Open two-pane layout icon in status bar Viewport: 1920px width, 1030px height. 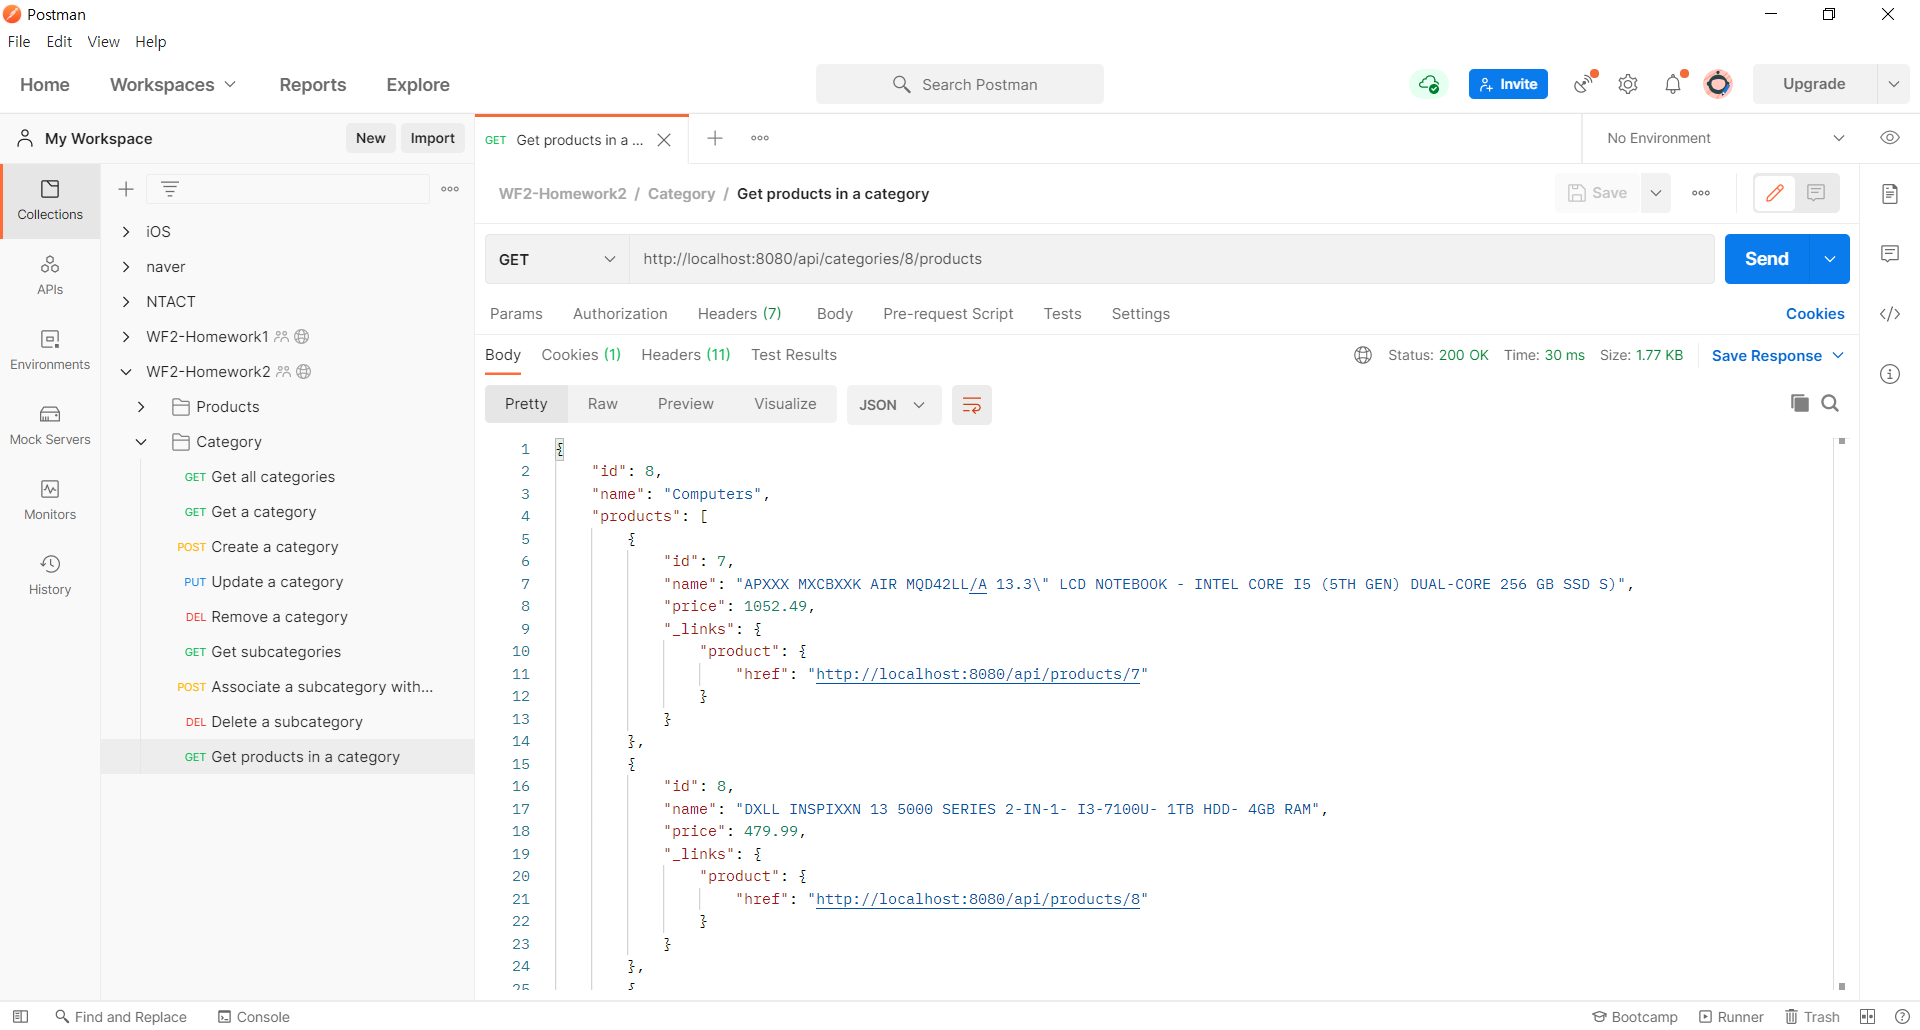pos(1868,1016)
